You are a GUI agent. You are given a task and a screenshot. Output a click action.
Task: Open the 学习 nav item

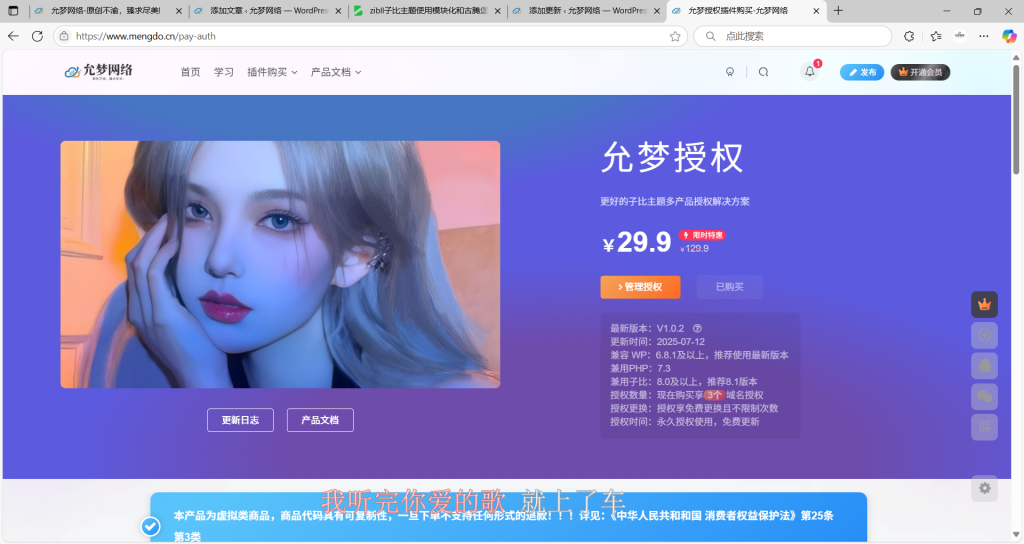[x=224, y=72]
